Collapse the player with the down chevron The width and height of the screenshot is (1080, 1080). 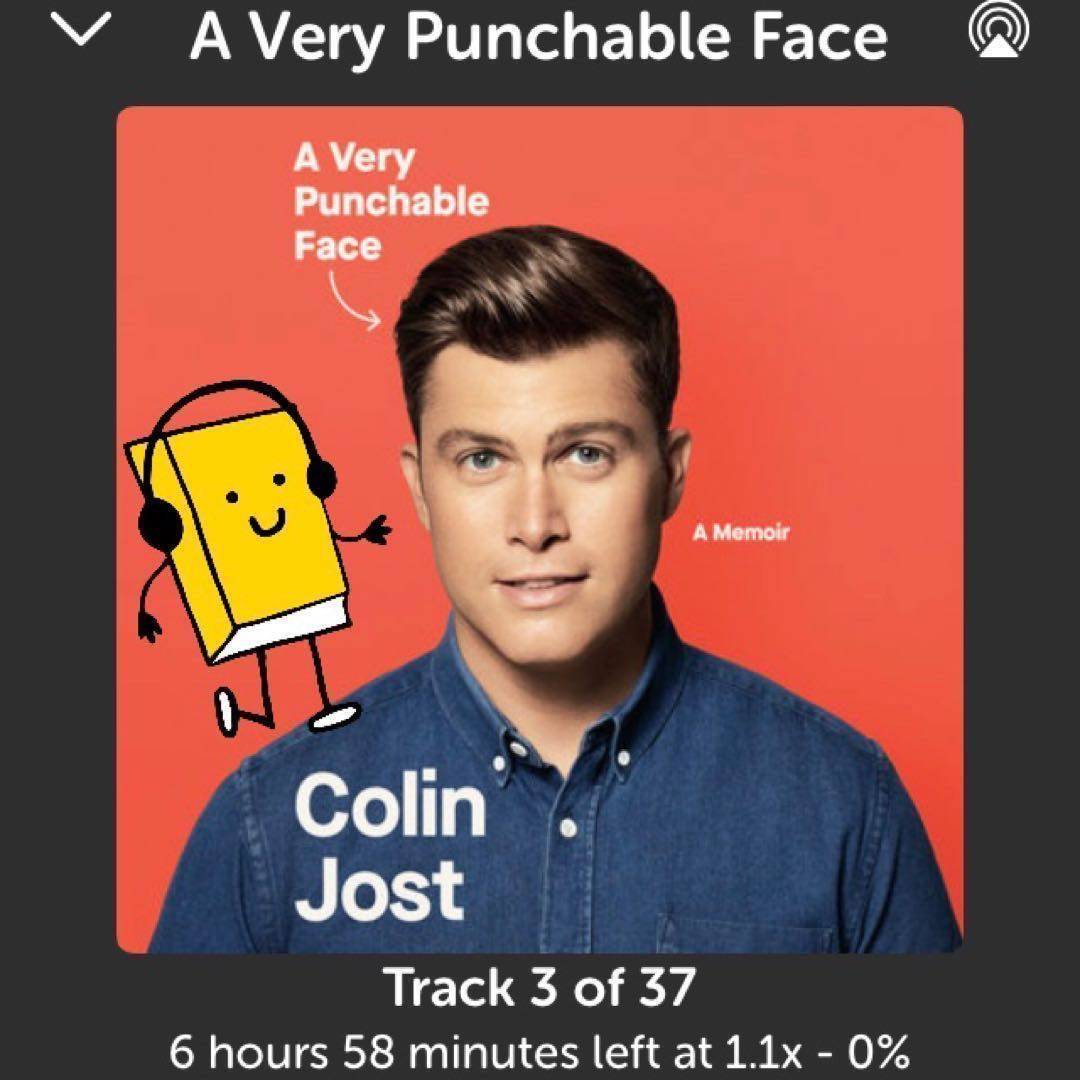click(x=81, y=30)
